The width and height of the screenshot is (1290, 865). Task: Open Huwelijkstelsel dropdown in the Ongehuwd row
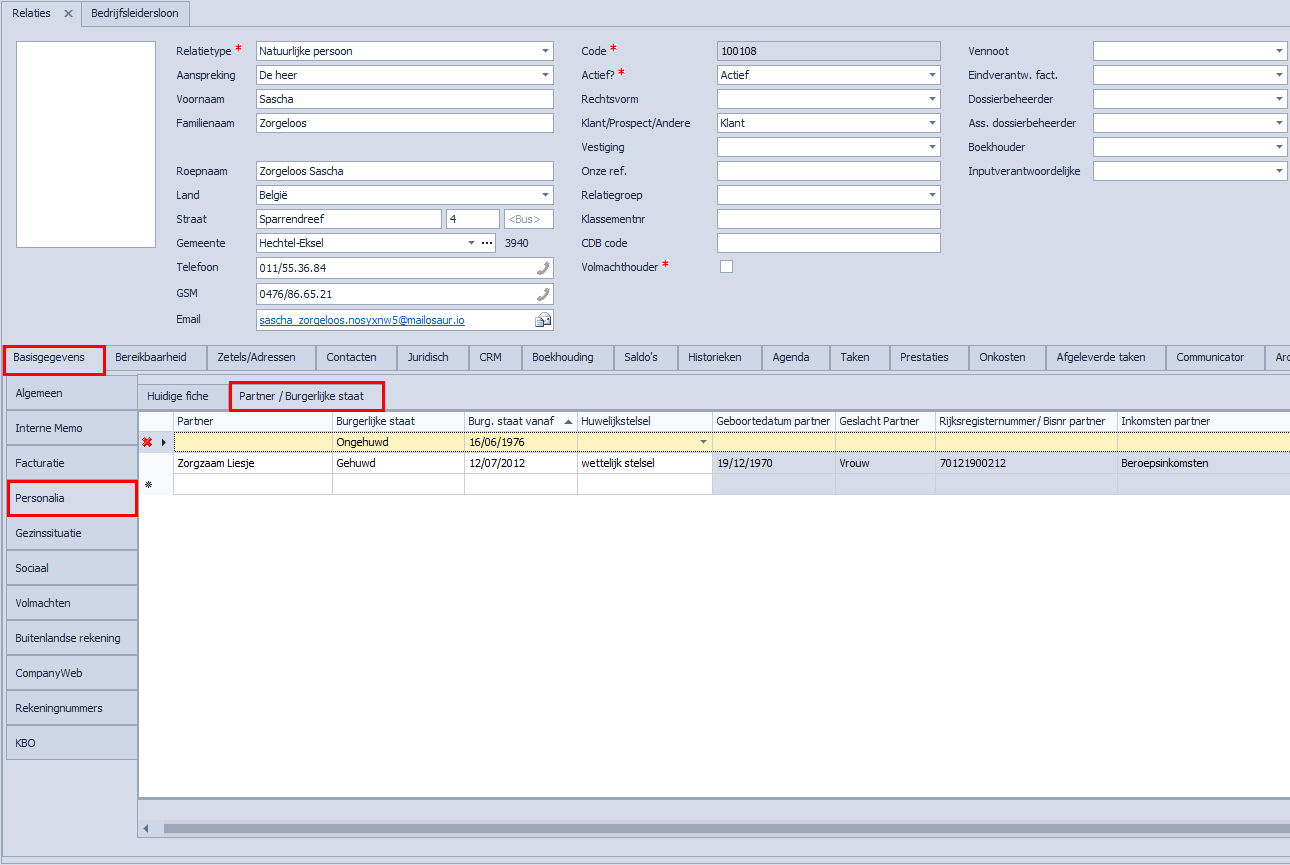tap(703, 442)
